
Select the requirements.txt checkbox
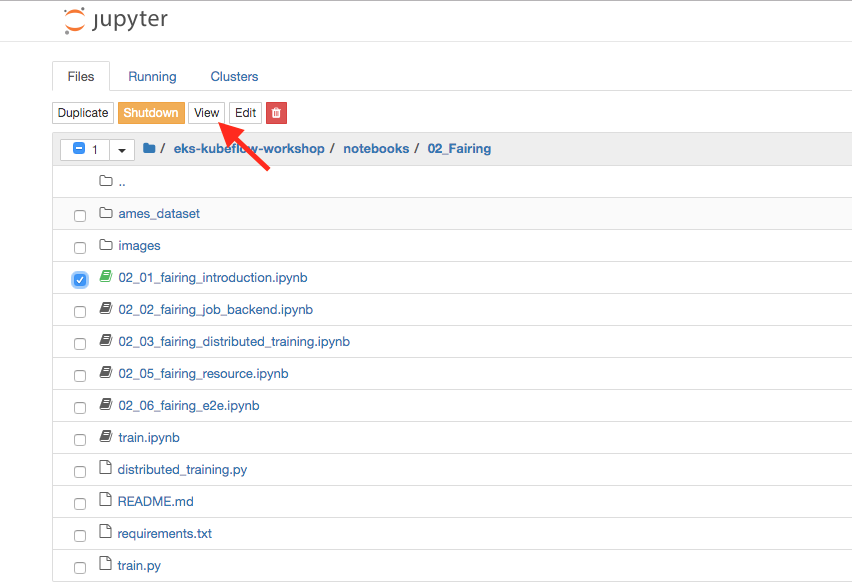[x=80, y=535]
